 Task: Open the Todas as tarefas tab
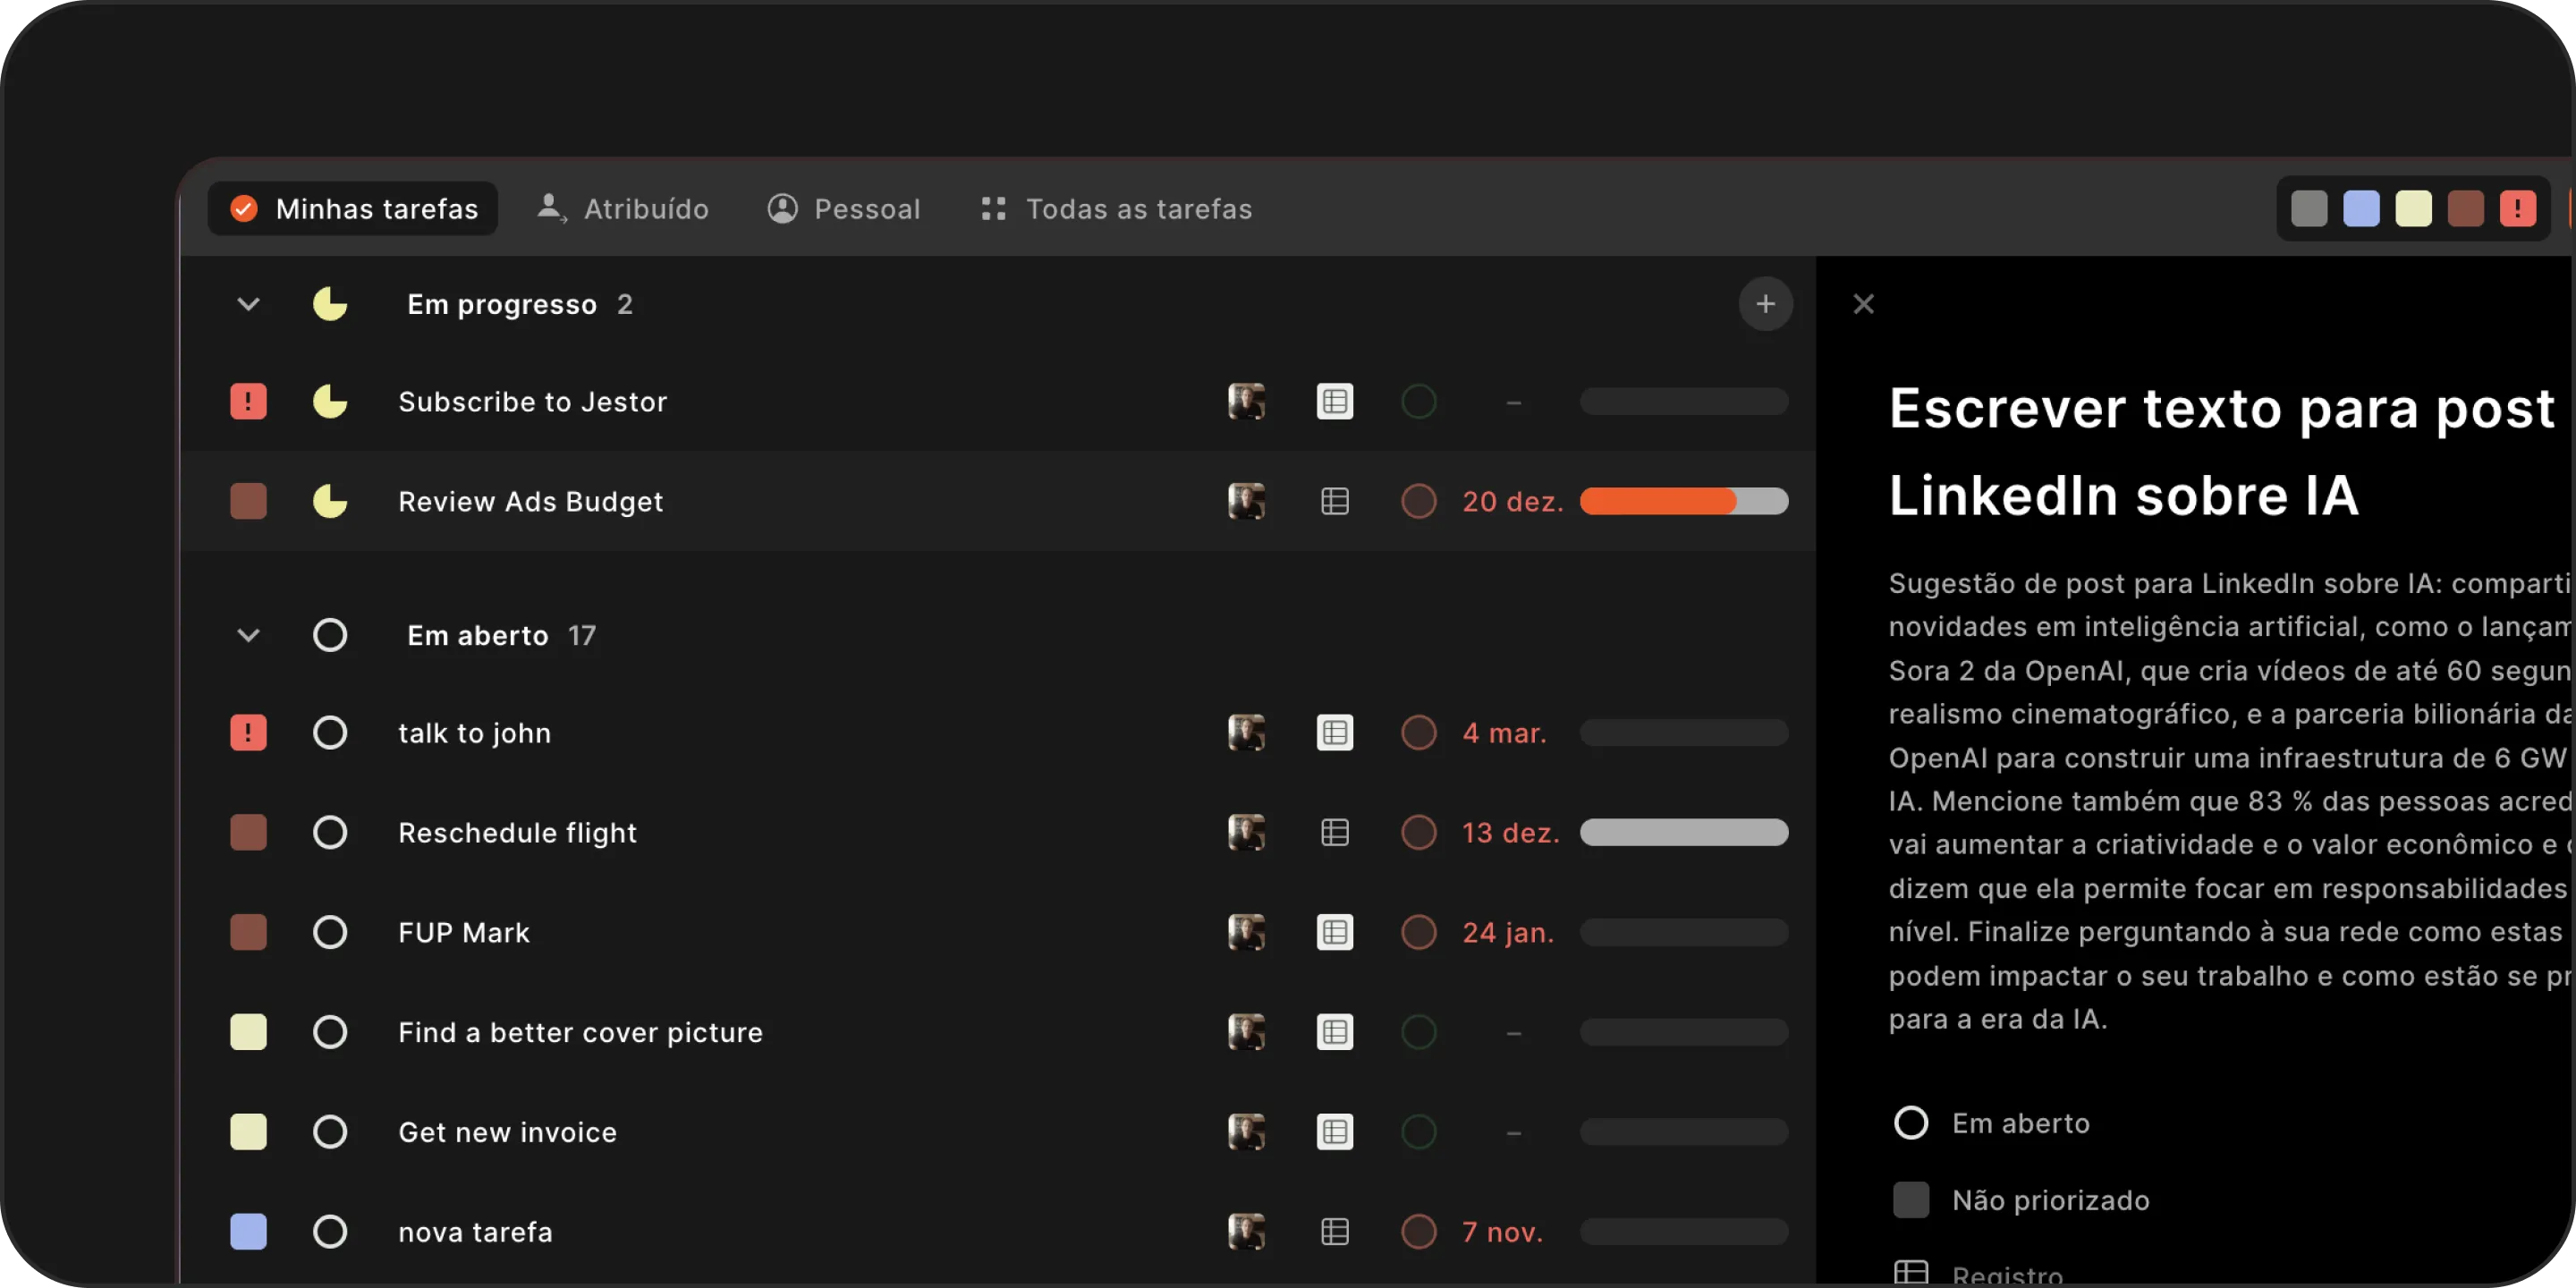point(1116,209)
